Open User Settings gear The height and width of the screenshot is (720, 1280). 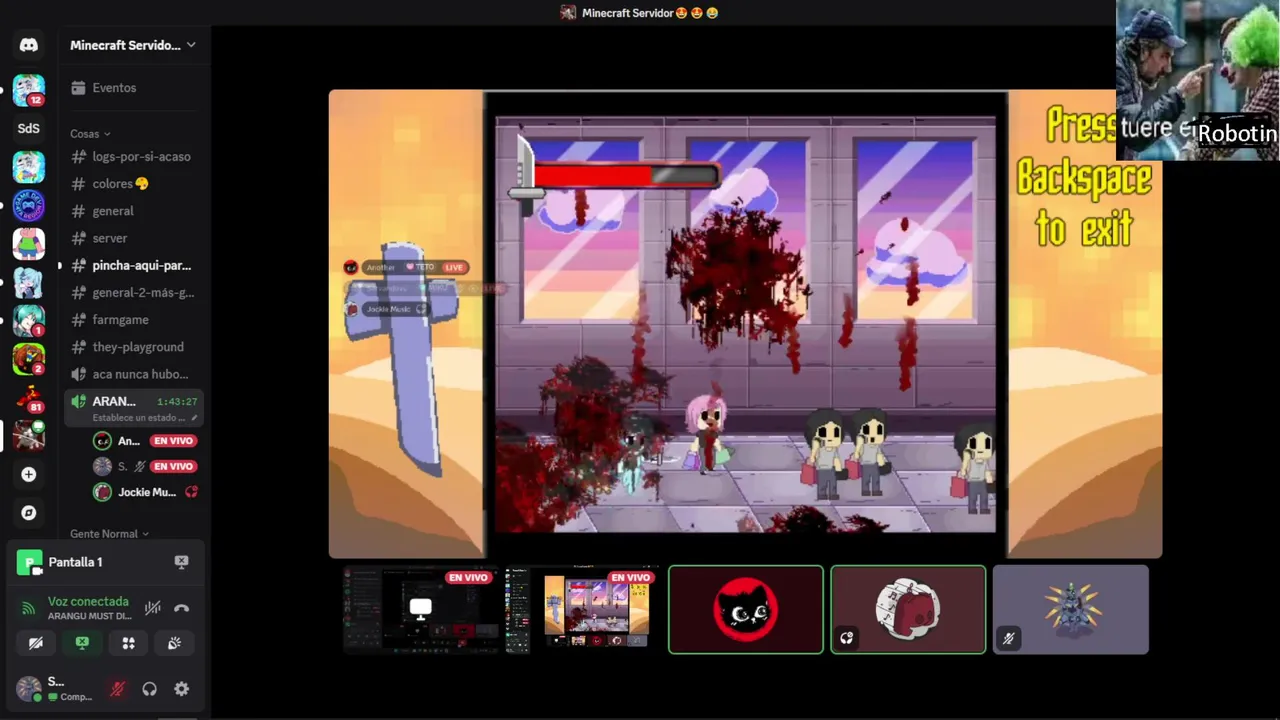click(x=181, y=689)
